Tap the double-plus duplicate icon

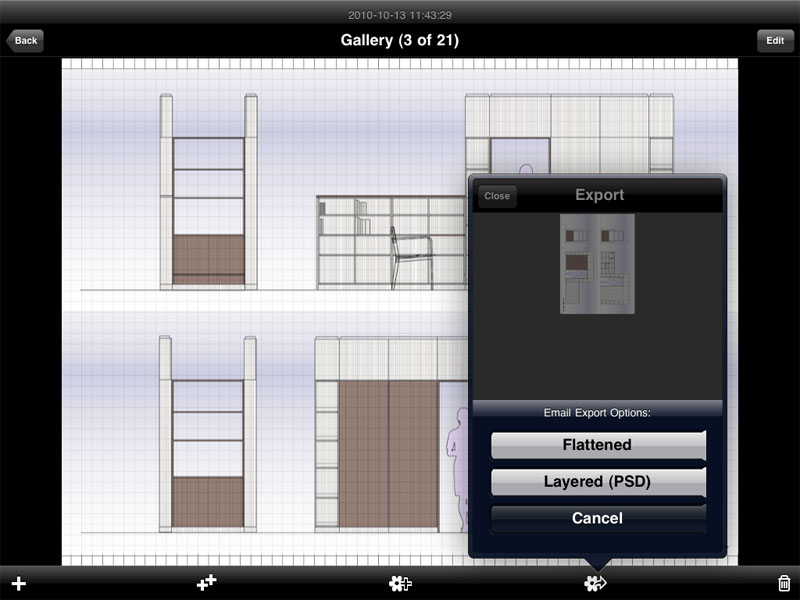coord(206,582)
